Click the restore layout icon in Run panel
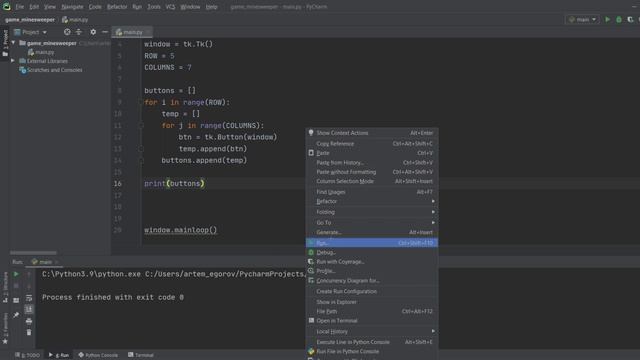The width and height of the screenshot is (640, 360). coord(16,300)
